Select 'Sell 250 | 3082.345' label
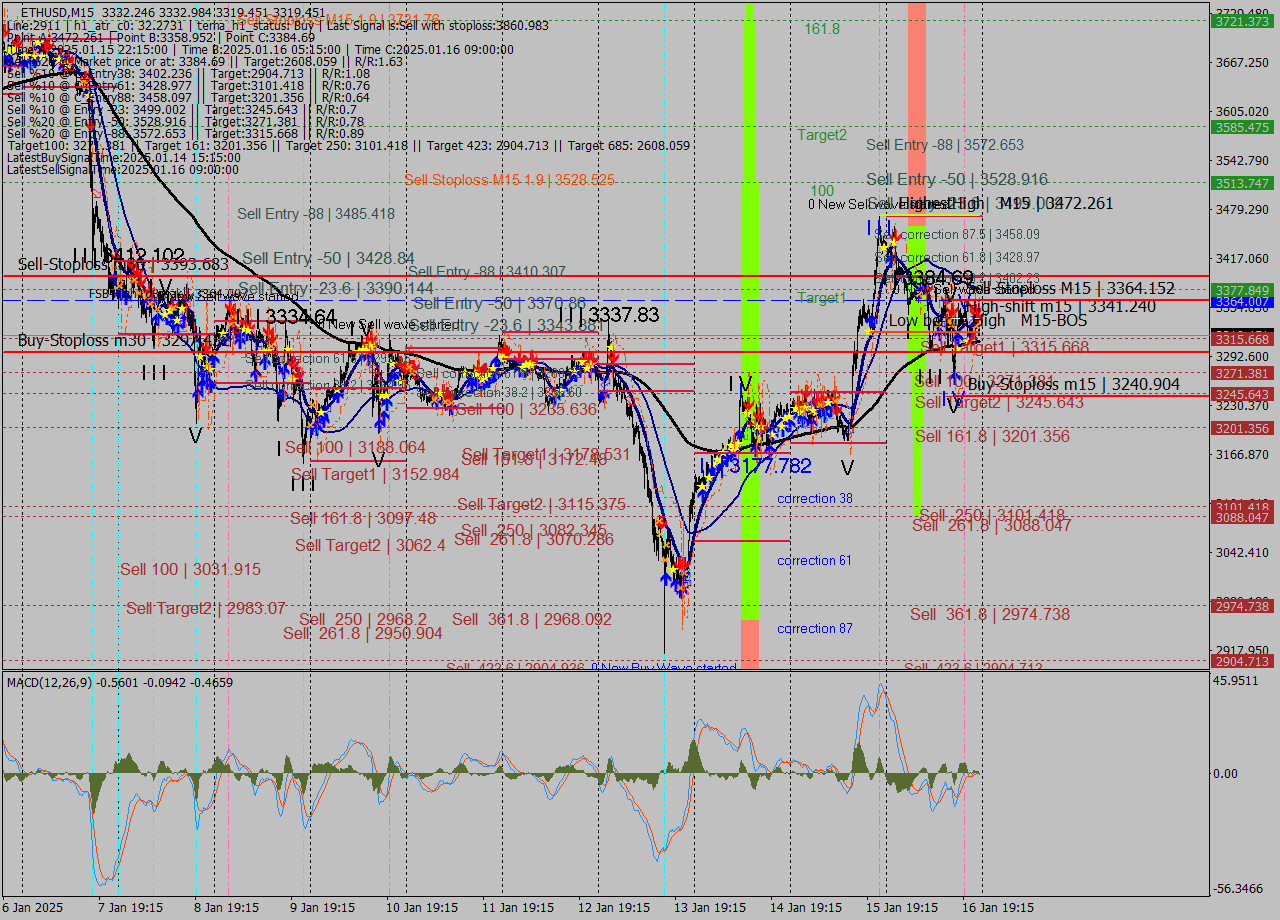 (534, 530)
